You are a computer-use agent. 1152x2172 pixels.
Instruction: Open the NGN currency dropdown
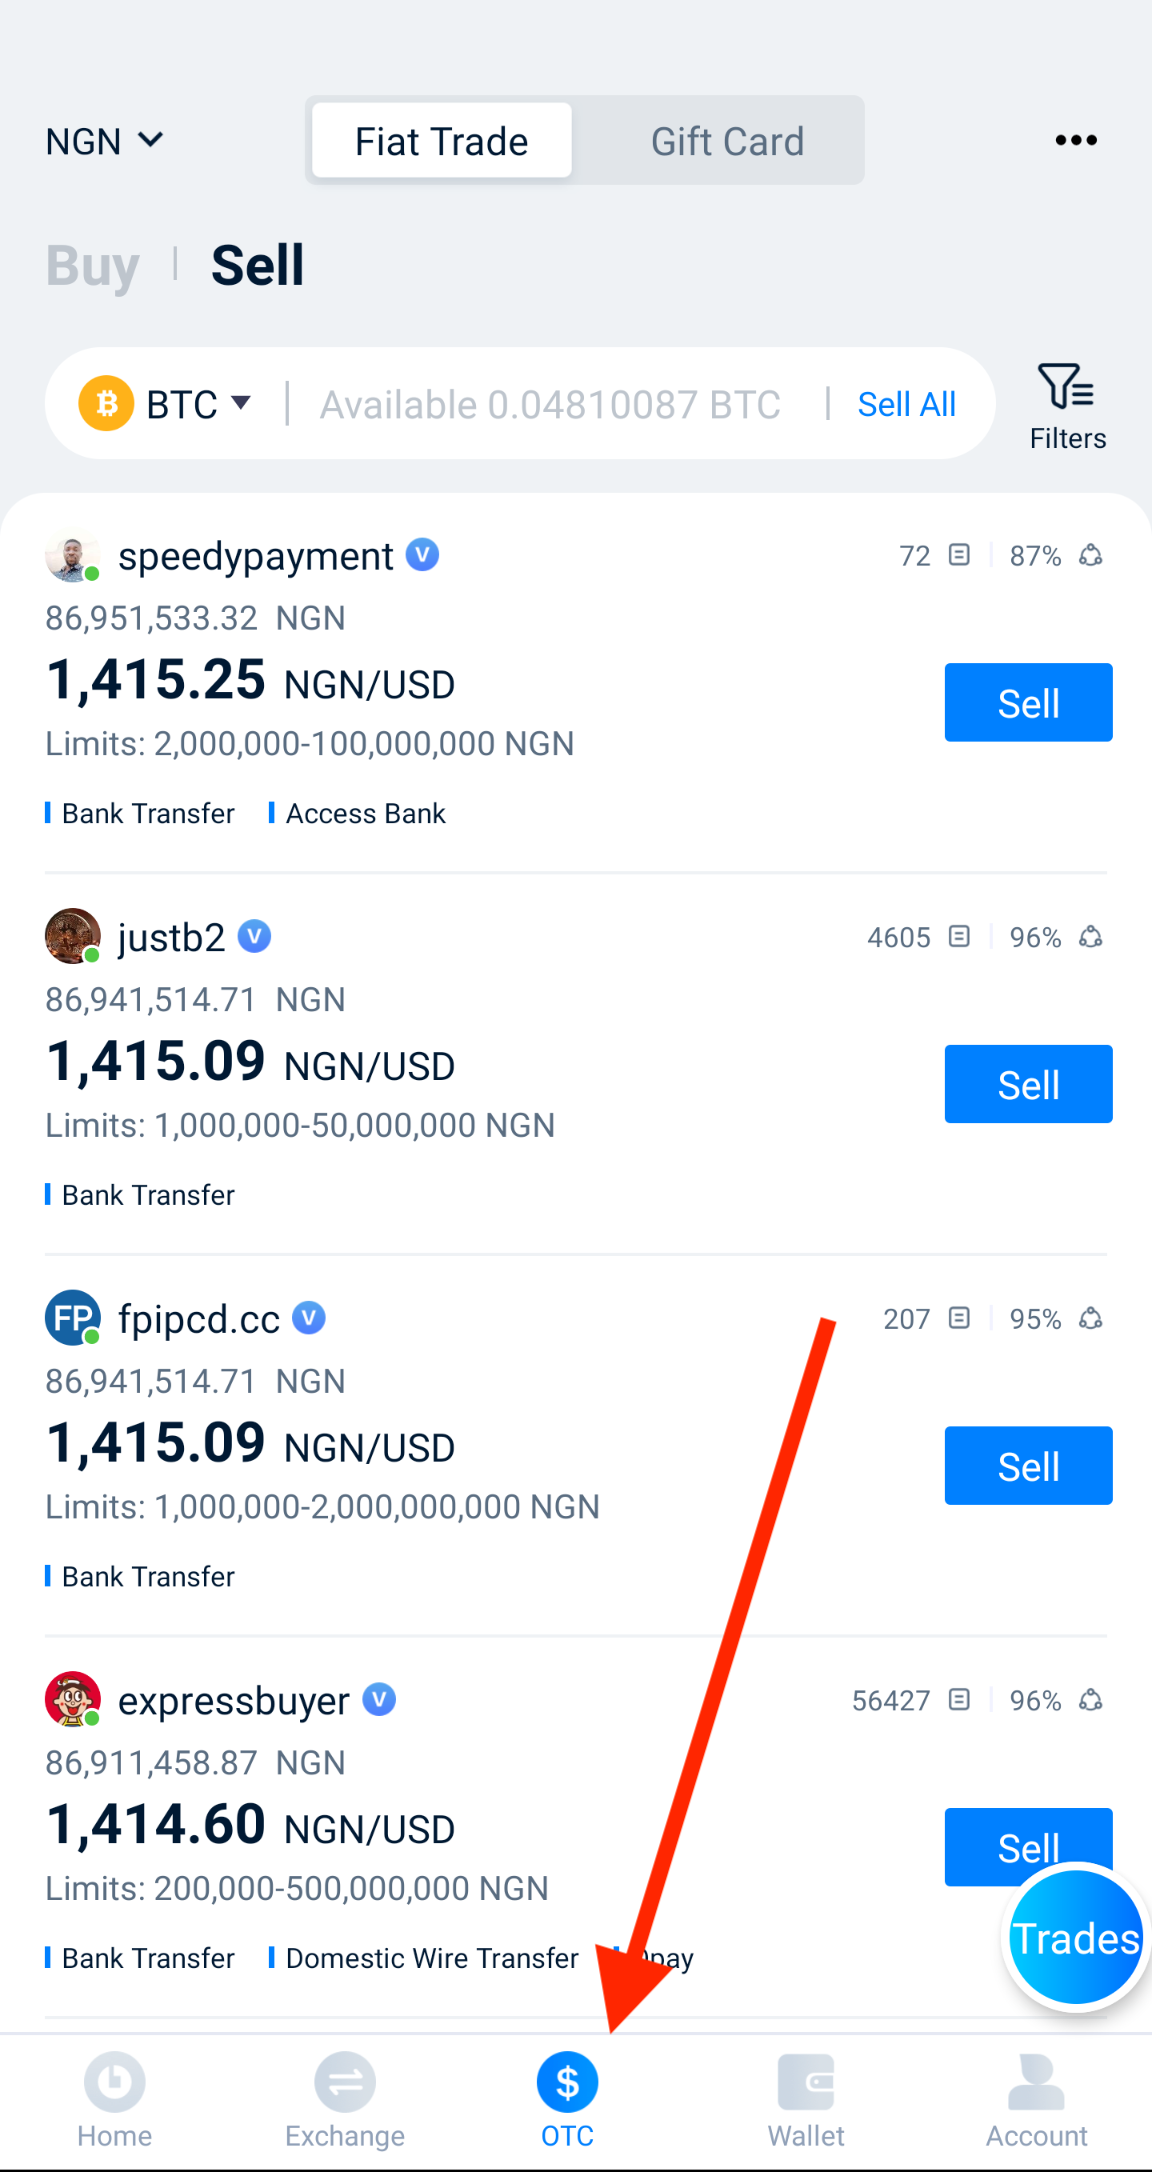click(105, 140)
